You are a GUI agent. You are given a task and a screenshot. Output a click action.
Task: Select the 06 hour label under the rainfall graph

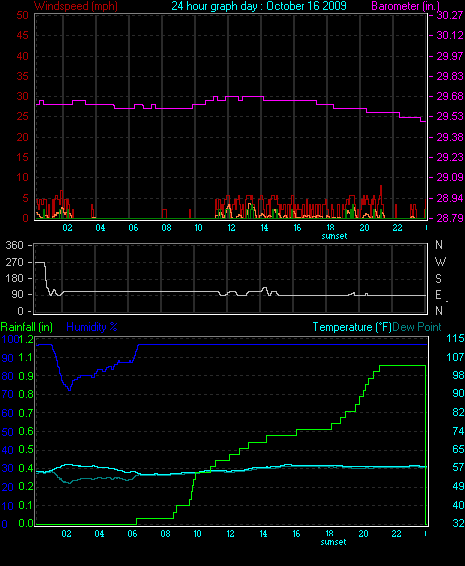[132, 534]
